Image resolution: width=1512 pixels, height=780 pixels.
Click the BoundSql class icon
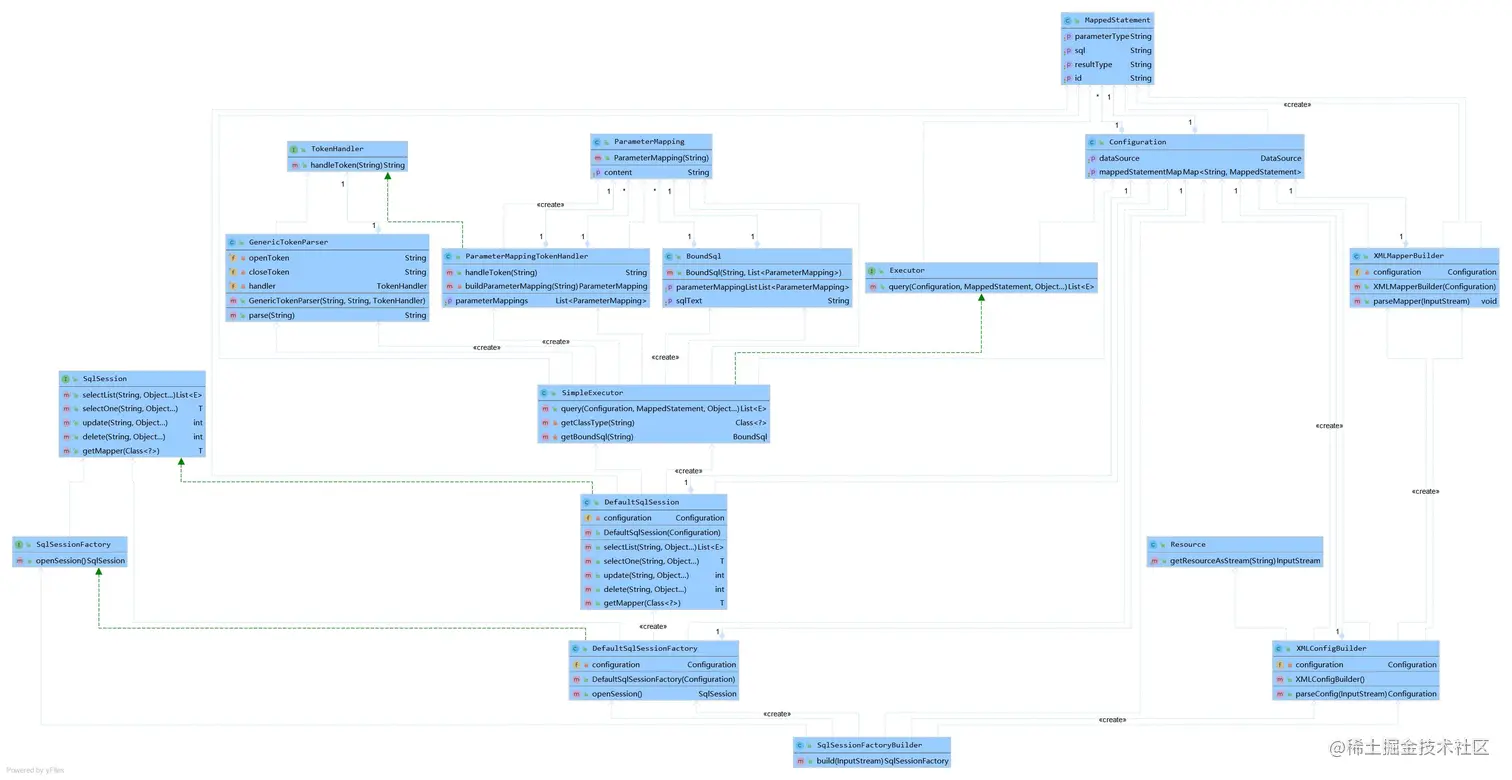click(669, 256)
